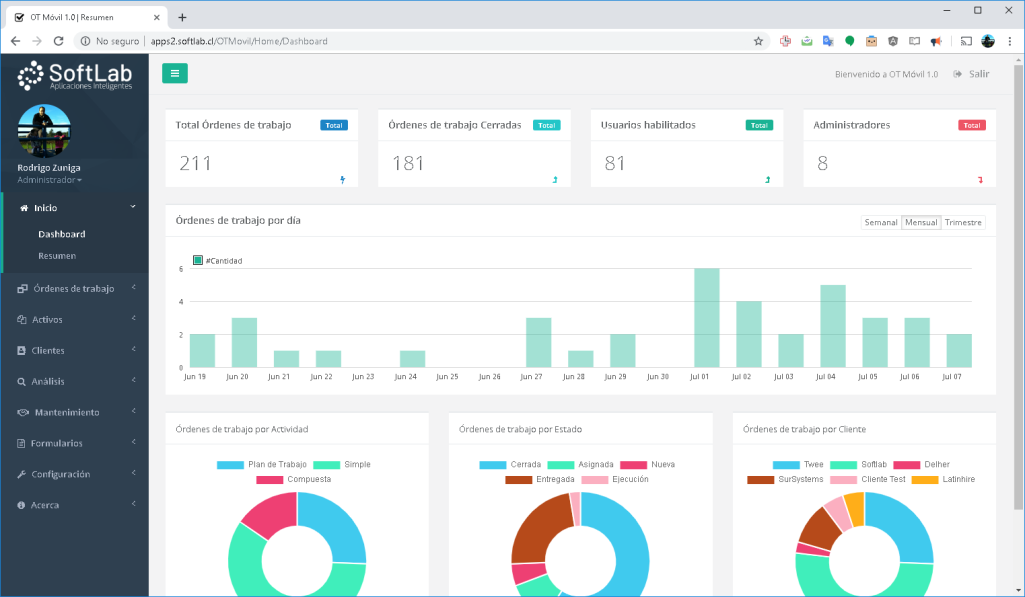Expand the Activos menu chevron
The image size is (1025, 597).
point(133,318)
